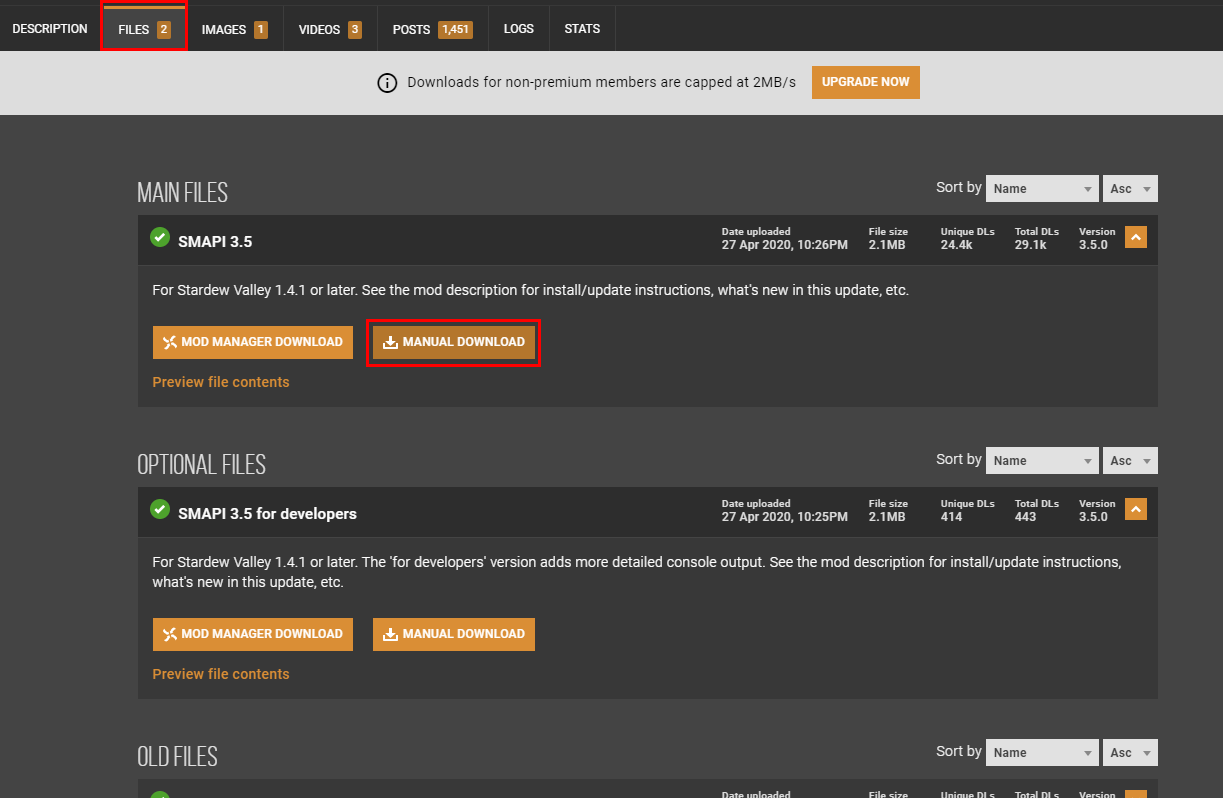Open the Description tab

point(50,29)
